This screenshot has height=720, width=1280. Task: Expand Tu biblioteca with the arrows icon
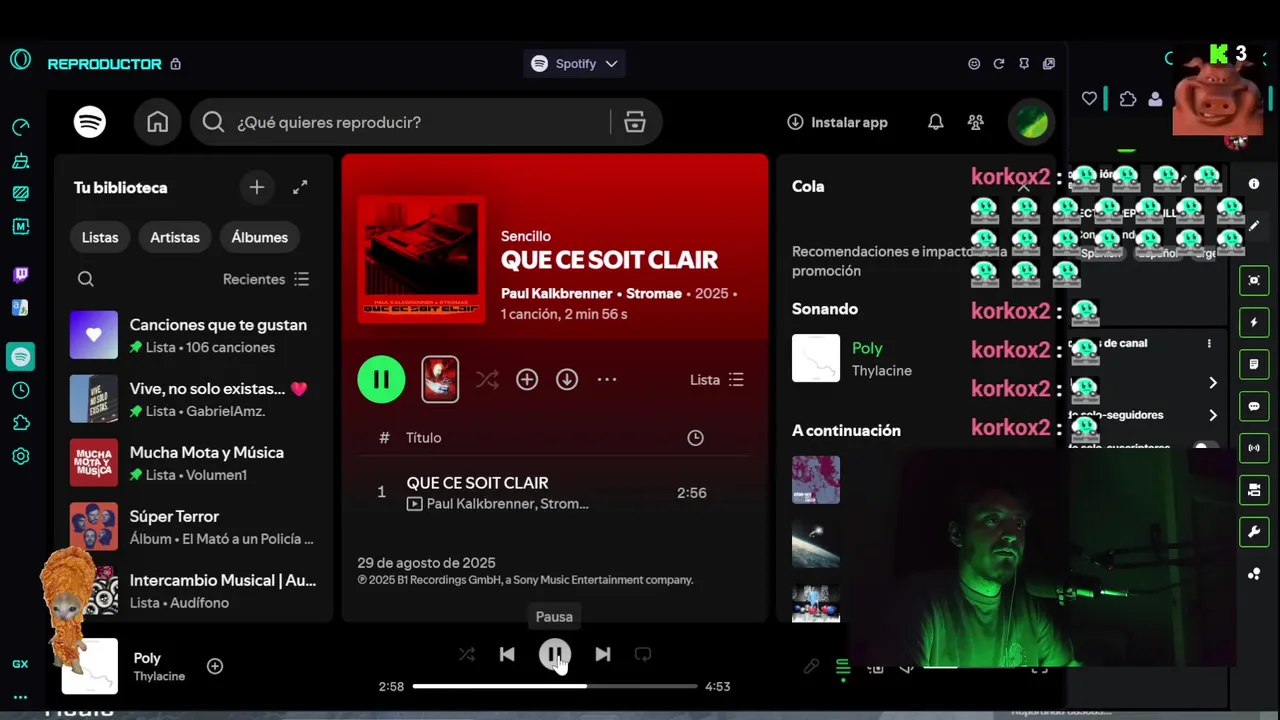point(300,187)
